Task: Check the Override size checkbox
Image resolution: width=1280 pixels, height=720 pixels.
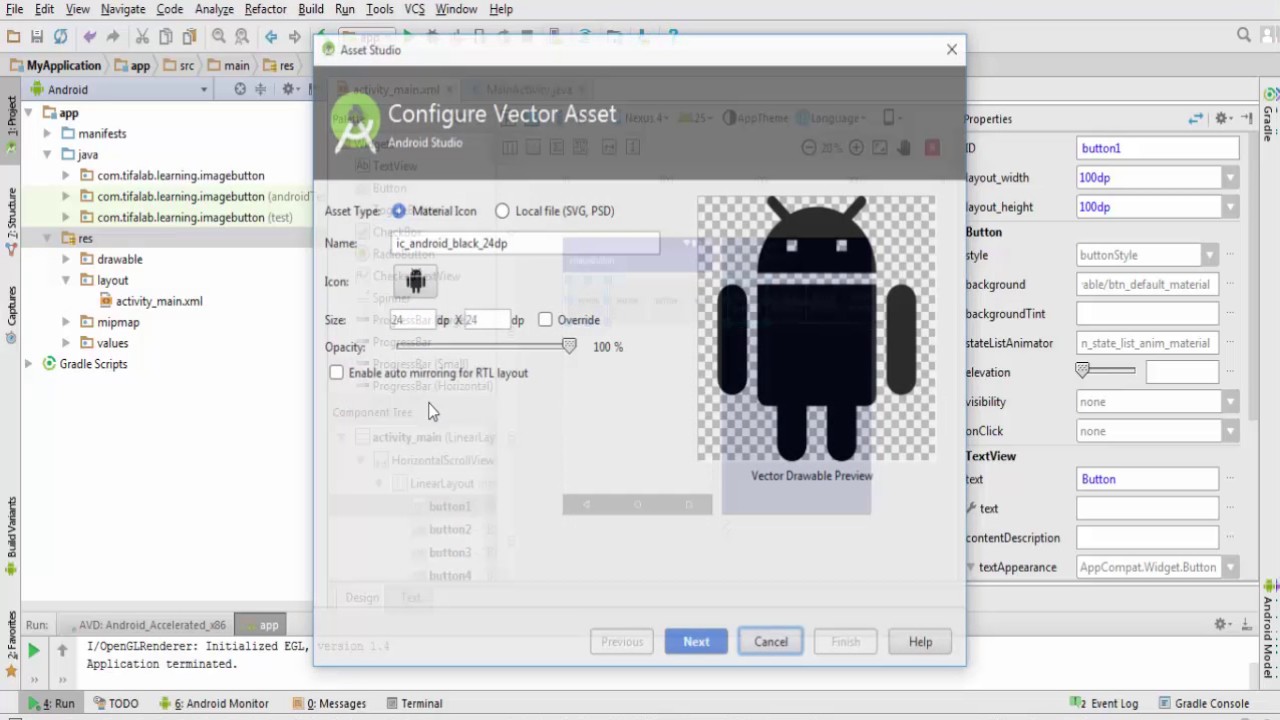Action: (x=545, y=320)
